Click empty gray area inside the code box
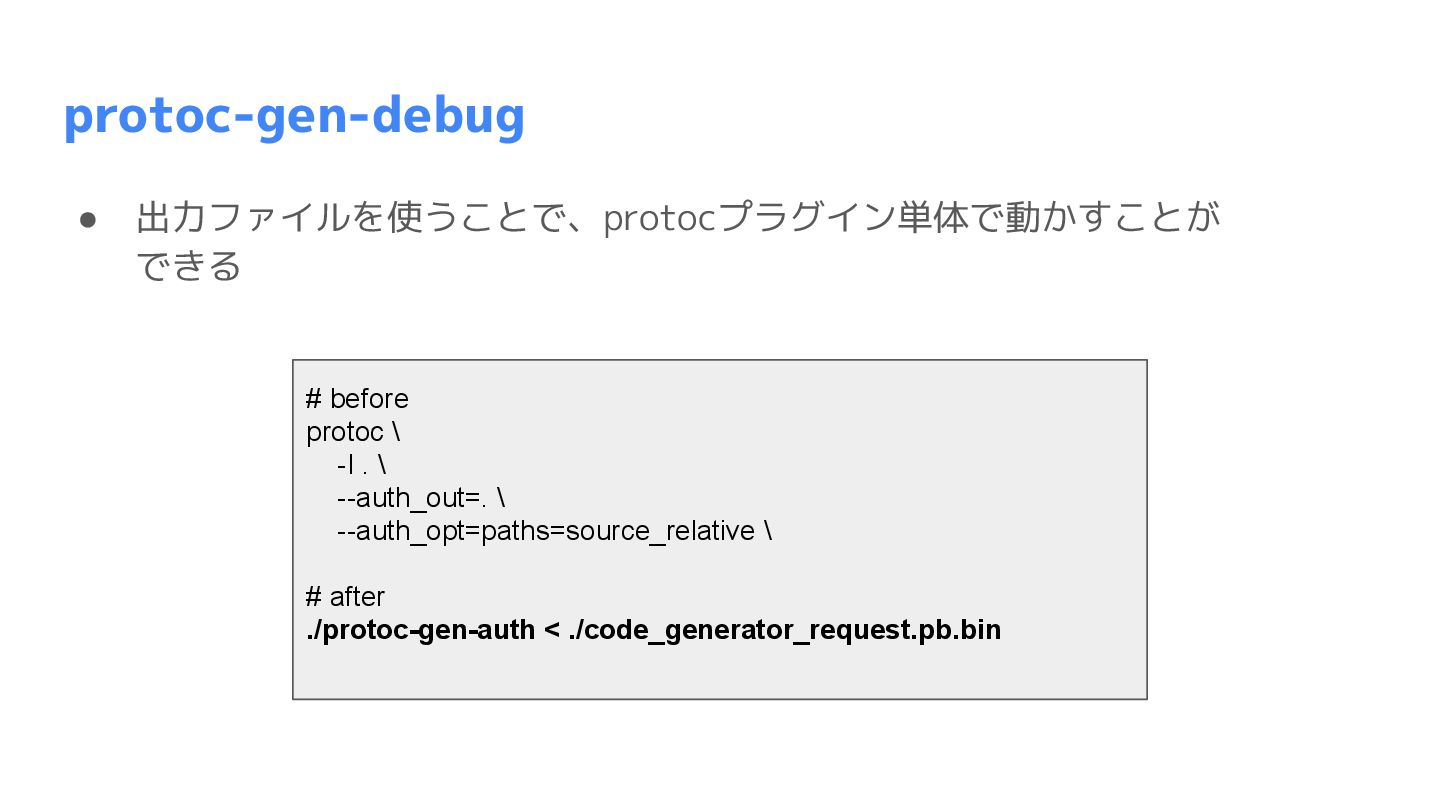 [x=950, y=450]
